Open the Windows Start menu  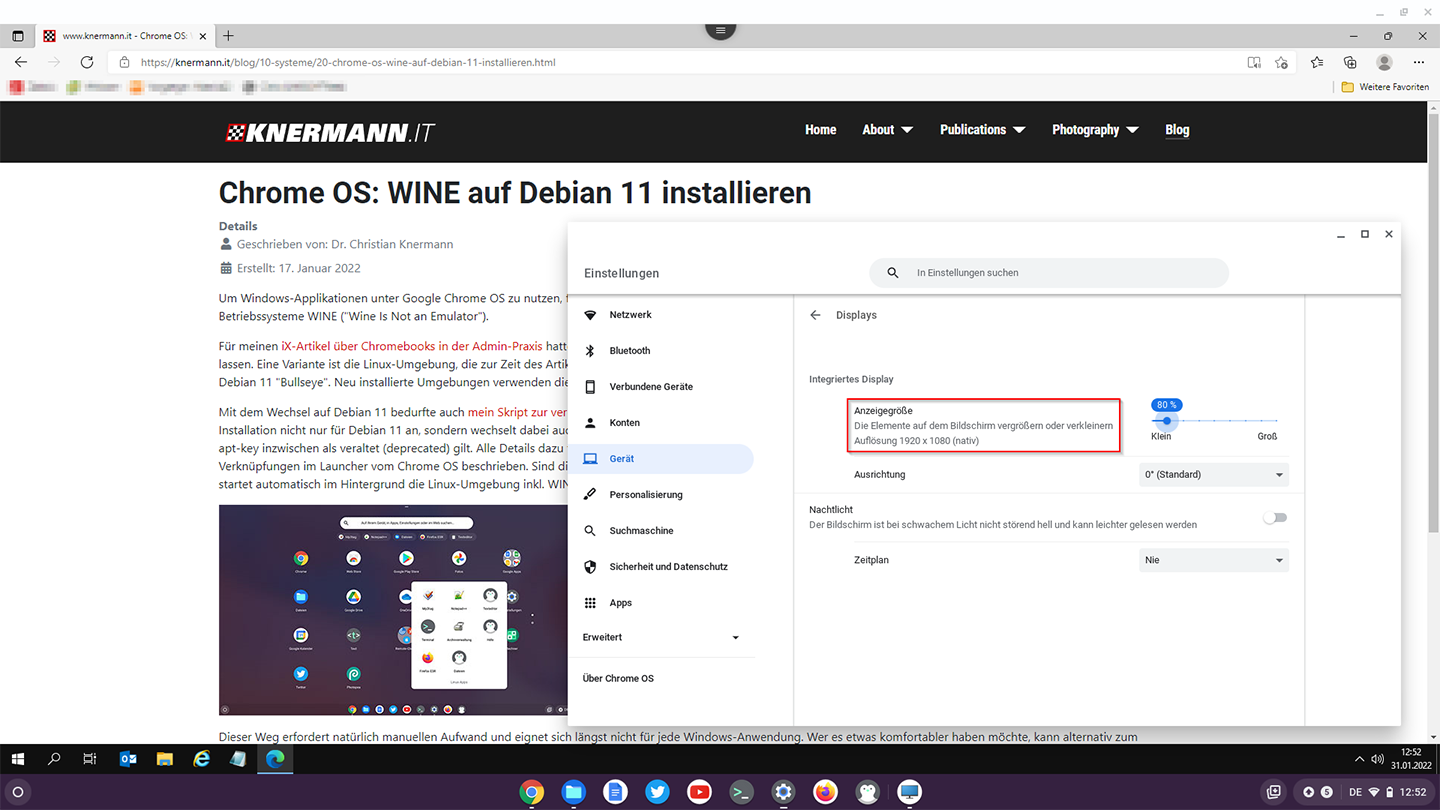click(x=18, y=759)
